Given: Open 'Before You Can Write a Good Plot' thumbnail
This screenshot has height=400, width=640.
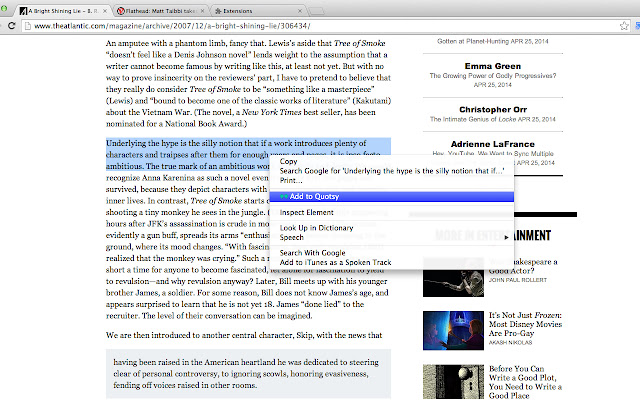Looking at the screenshot, I should click(453, 382).
